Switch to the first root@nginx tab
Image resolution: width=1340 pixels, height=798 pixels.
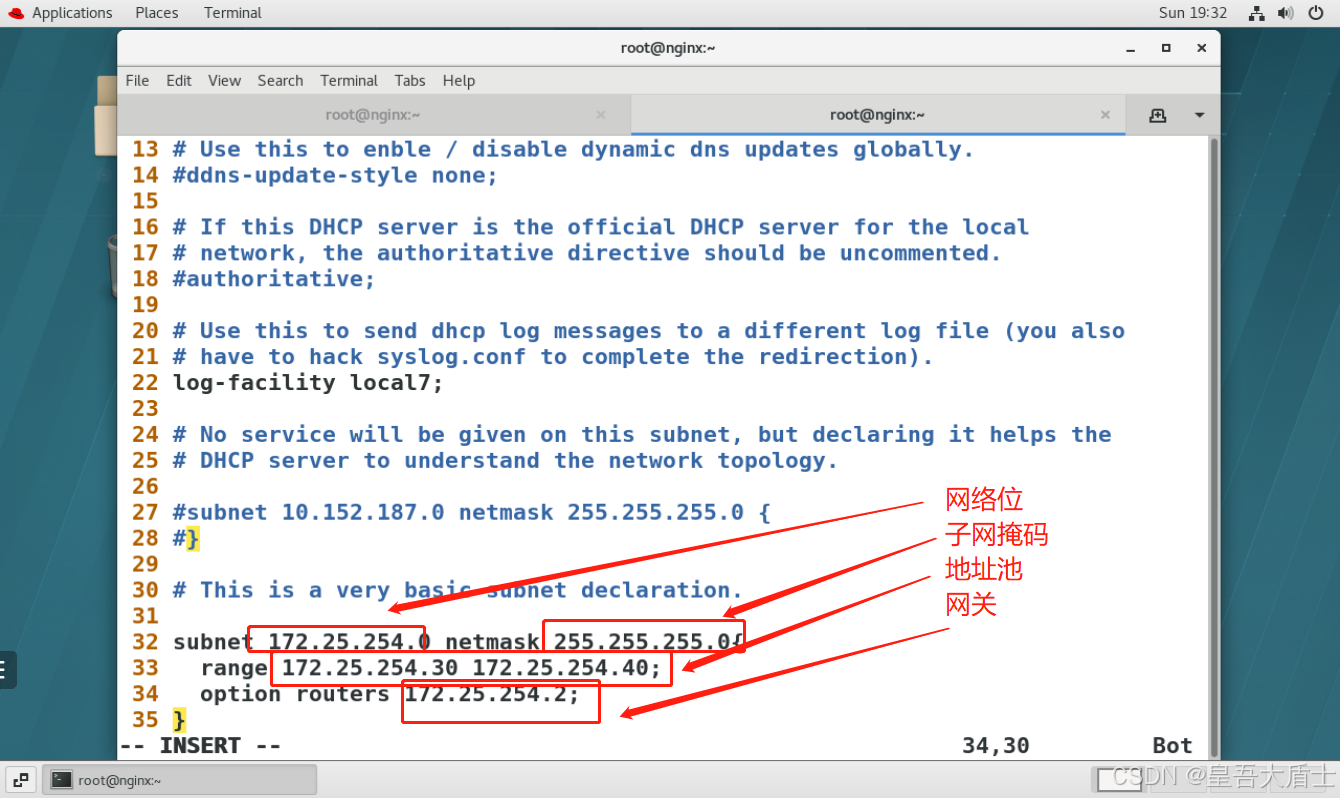[x=373, y=115]
